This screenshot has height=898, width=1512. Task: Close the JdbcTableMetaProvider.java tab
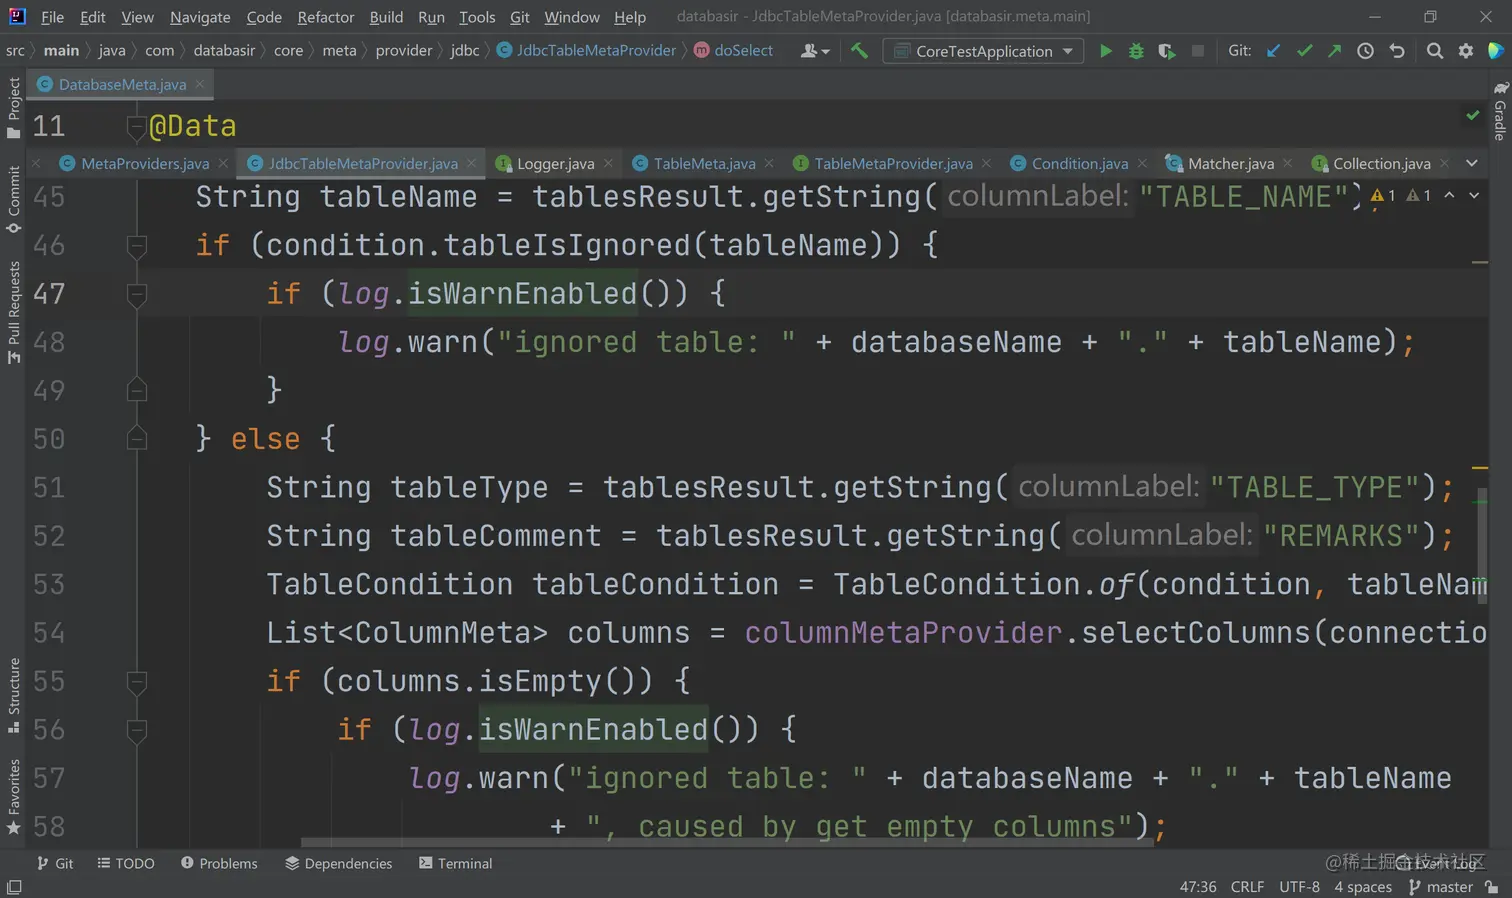click(x=471, y=163)
